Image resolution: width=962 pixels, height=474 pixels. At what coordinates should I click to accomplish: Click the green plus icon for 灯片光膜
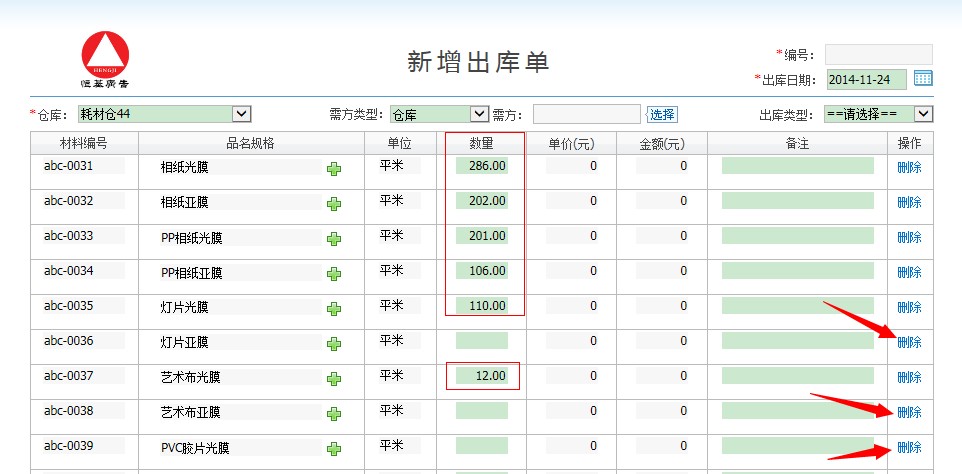coord(334,309)
